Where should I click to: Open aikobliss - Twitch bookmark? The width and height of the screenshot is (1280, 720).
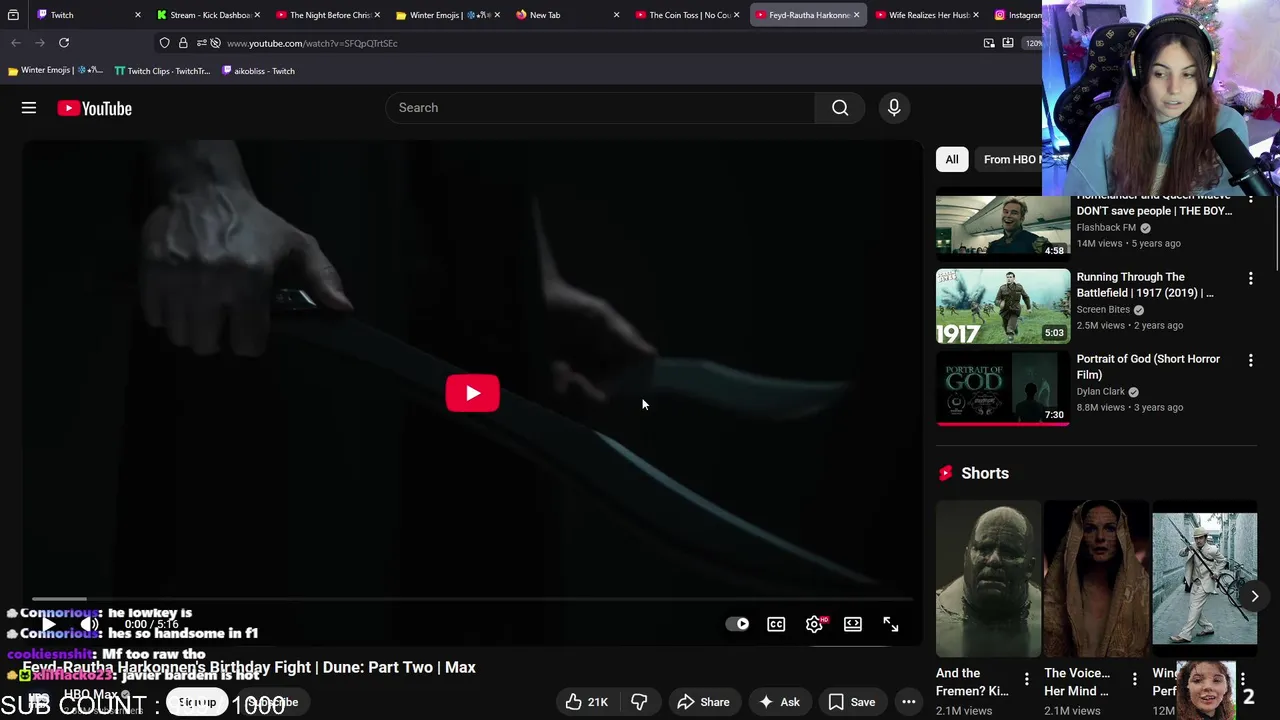pos(258,71)
